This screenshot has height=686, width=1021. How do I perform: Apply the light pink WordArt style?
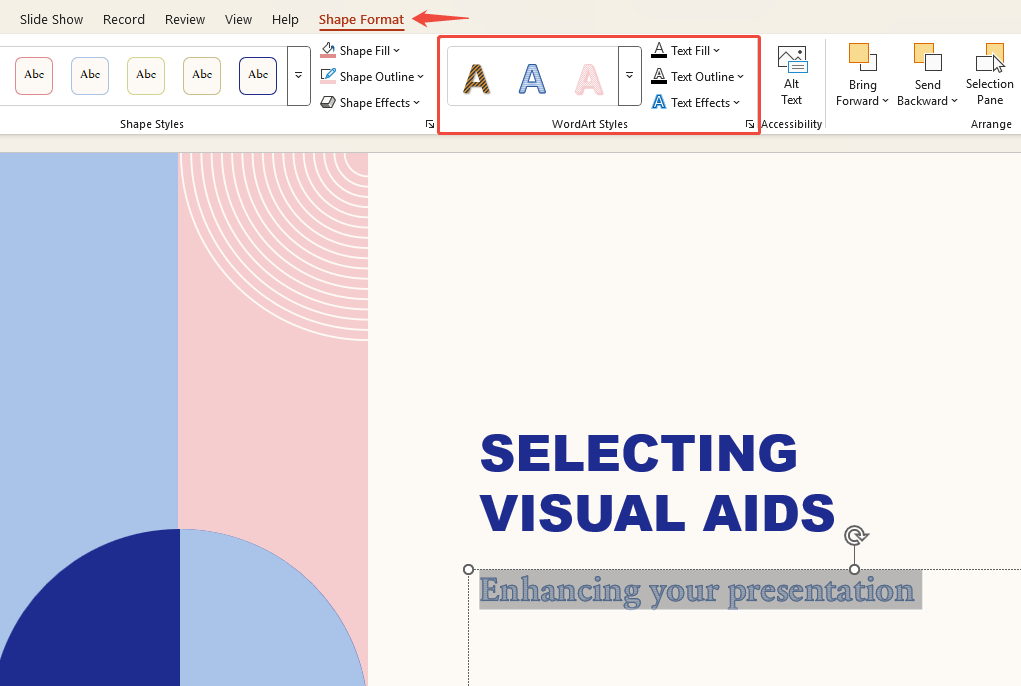[589, 76]
